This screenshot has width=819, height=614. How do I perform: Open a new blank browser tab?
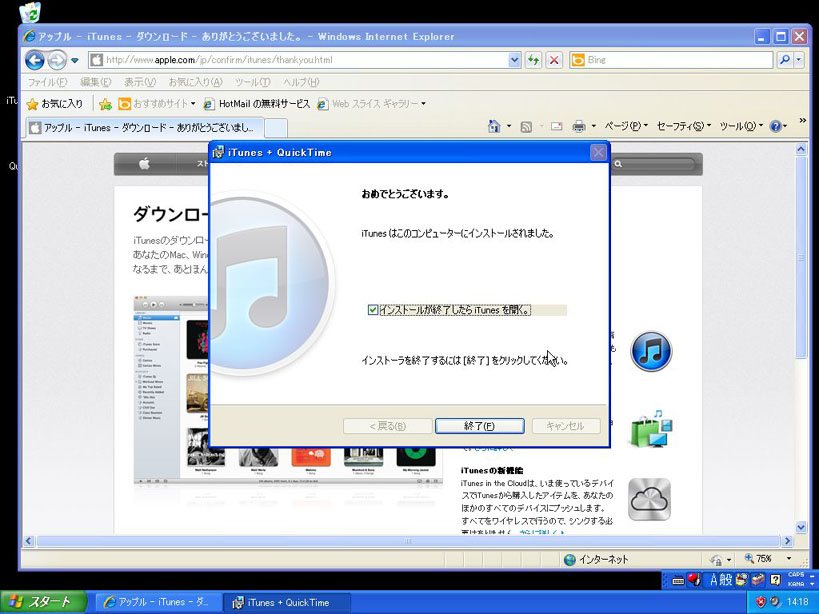tap(276, 128)
